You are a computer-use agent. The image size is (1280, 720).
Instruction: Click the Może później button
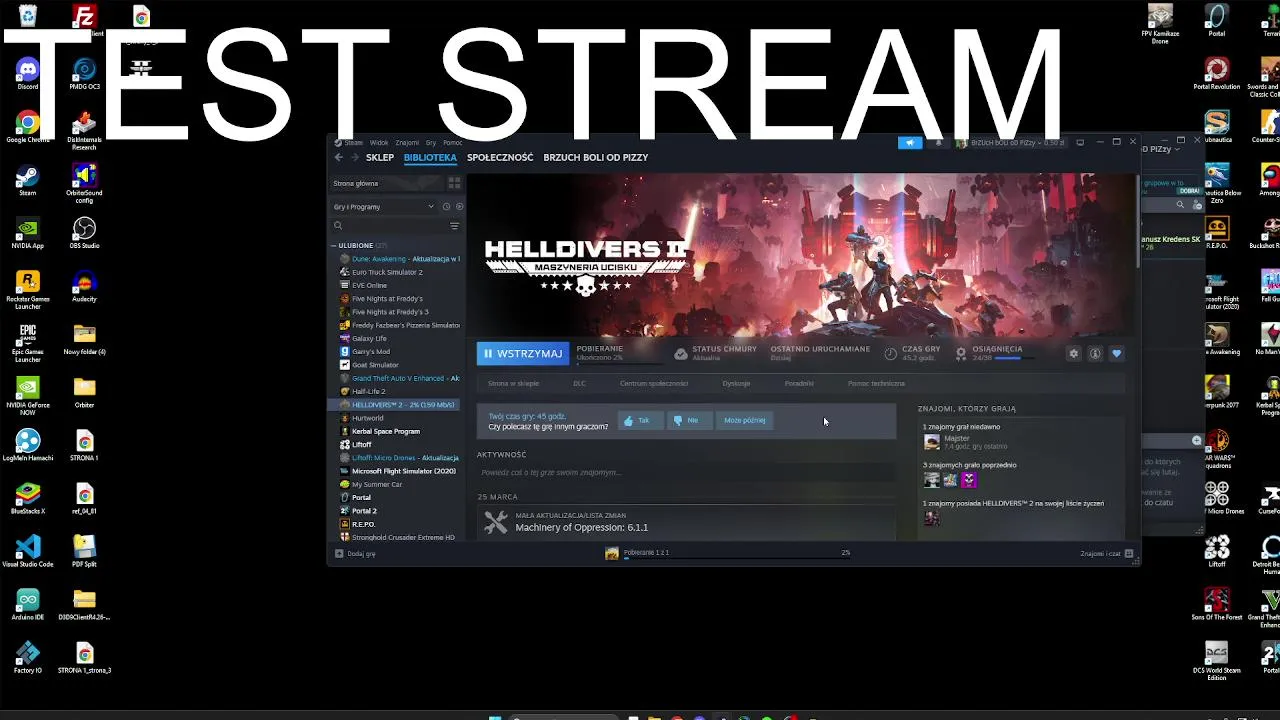coord(744,420)
